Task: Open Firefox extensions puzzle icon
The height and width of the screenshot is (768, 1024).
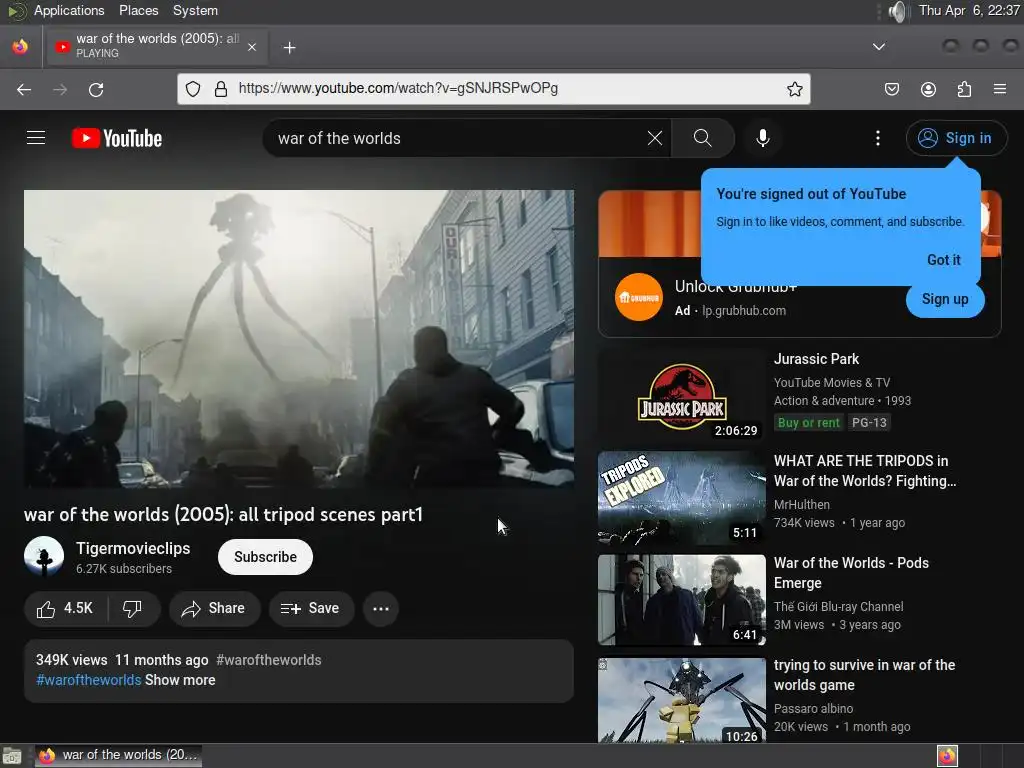Action: pos(964,89)
